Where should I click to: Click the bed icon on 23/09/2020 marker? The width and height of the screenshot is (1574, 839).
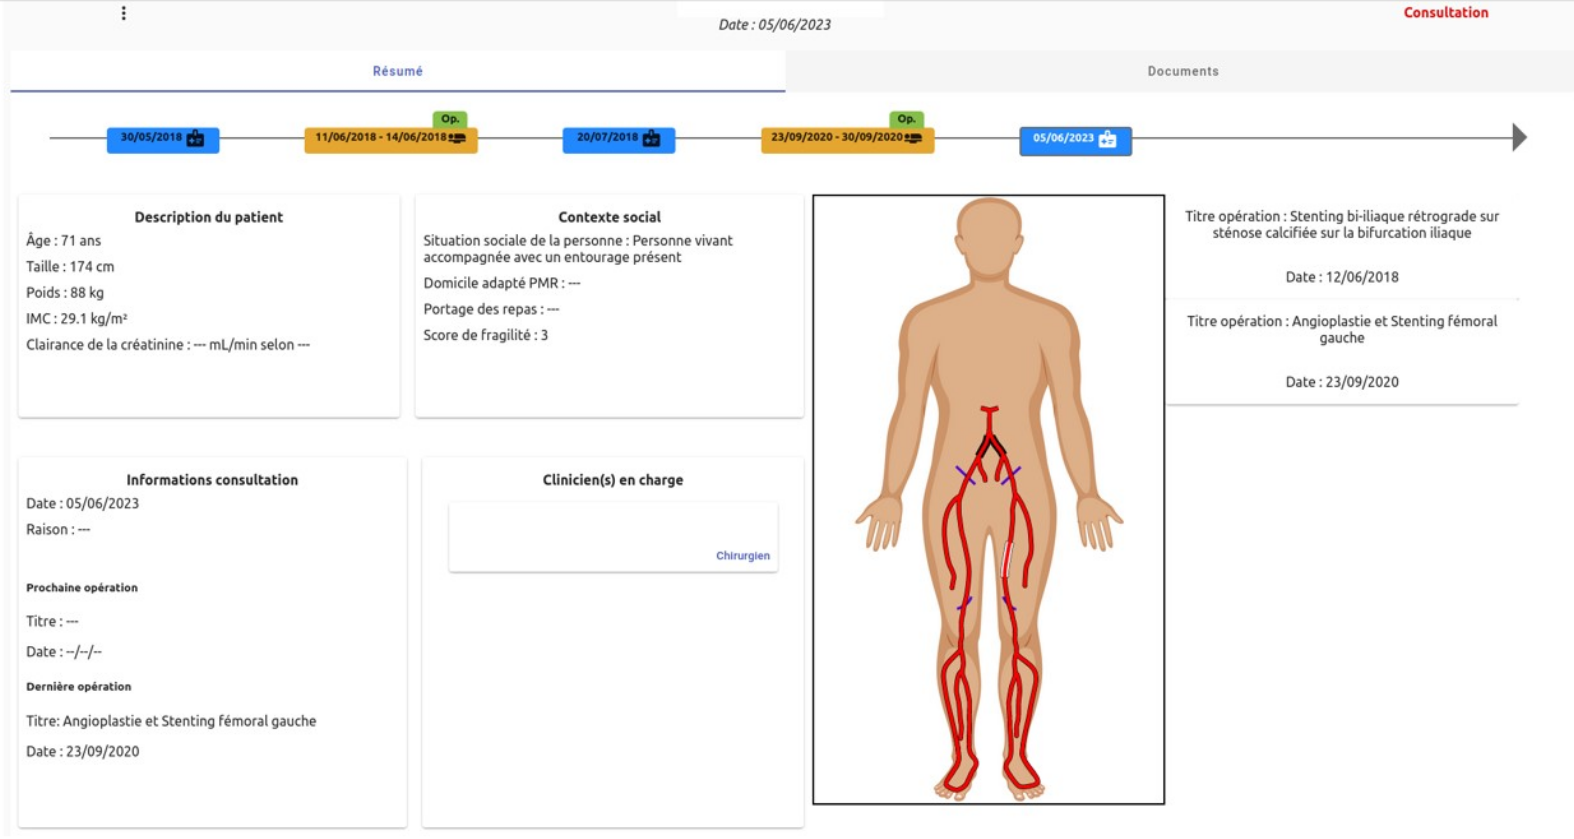913,138
